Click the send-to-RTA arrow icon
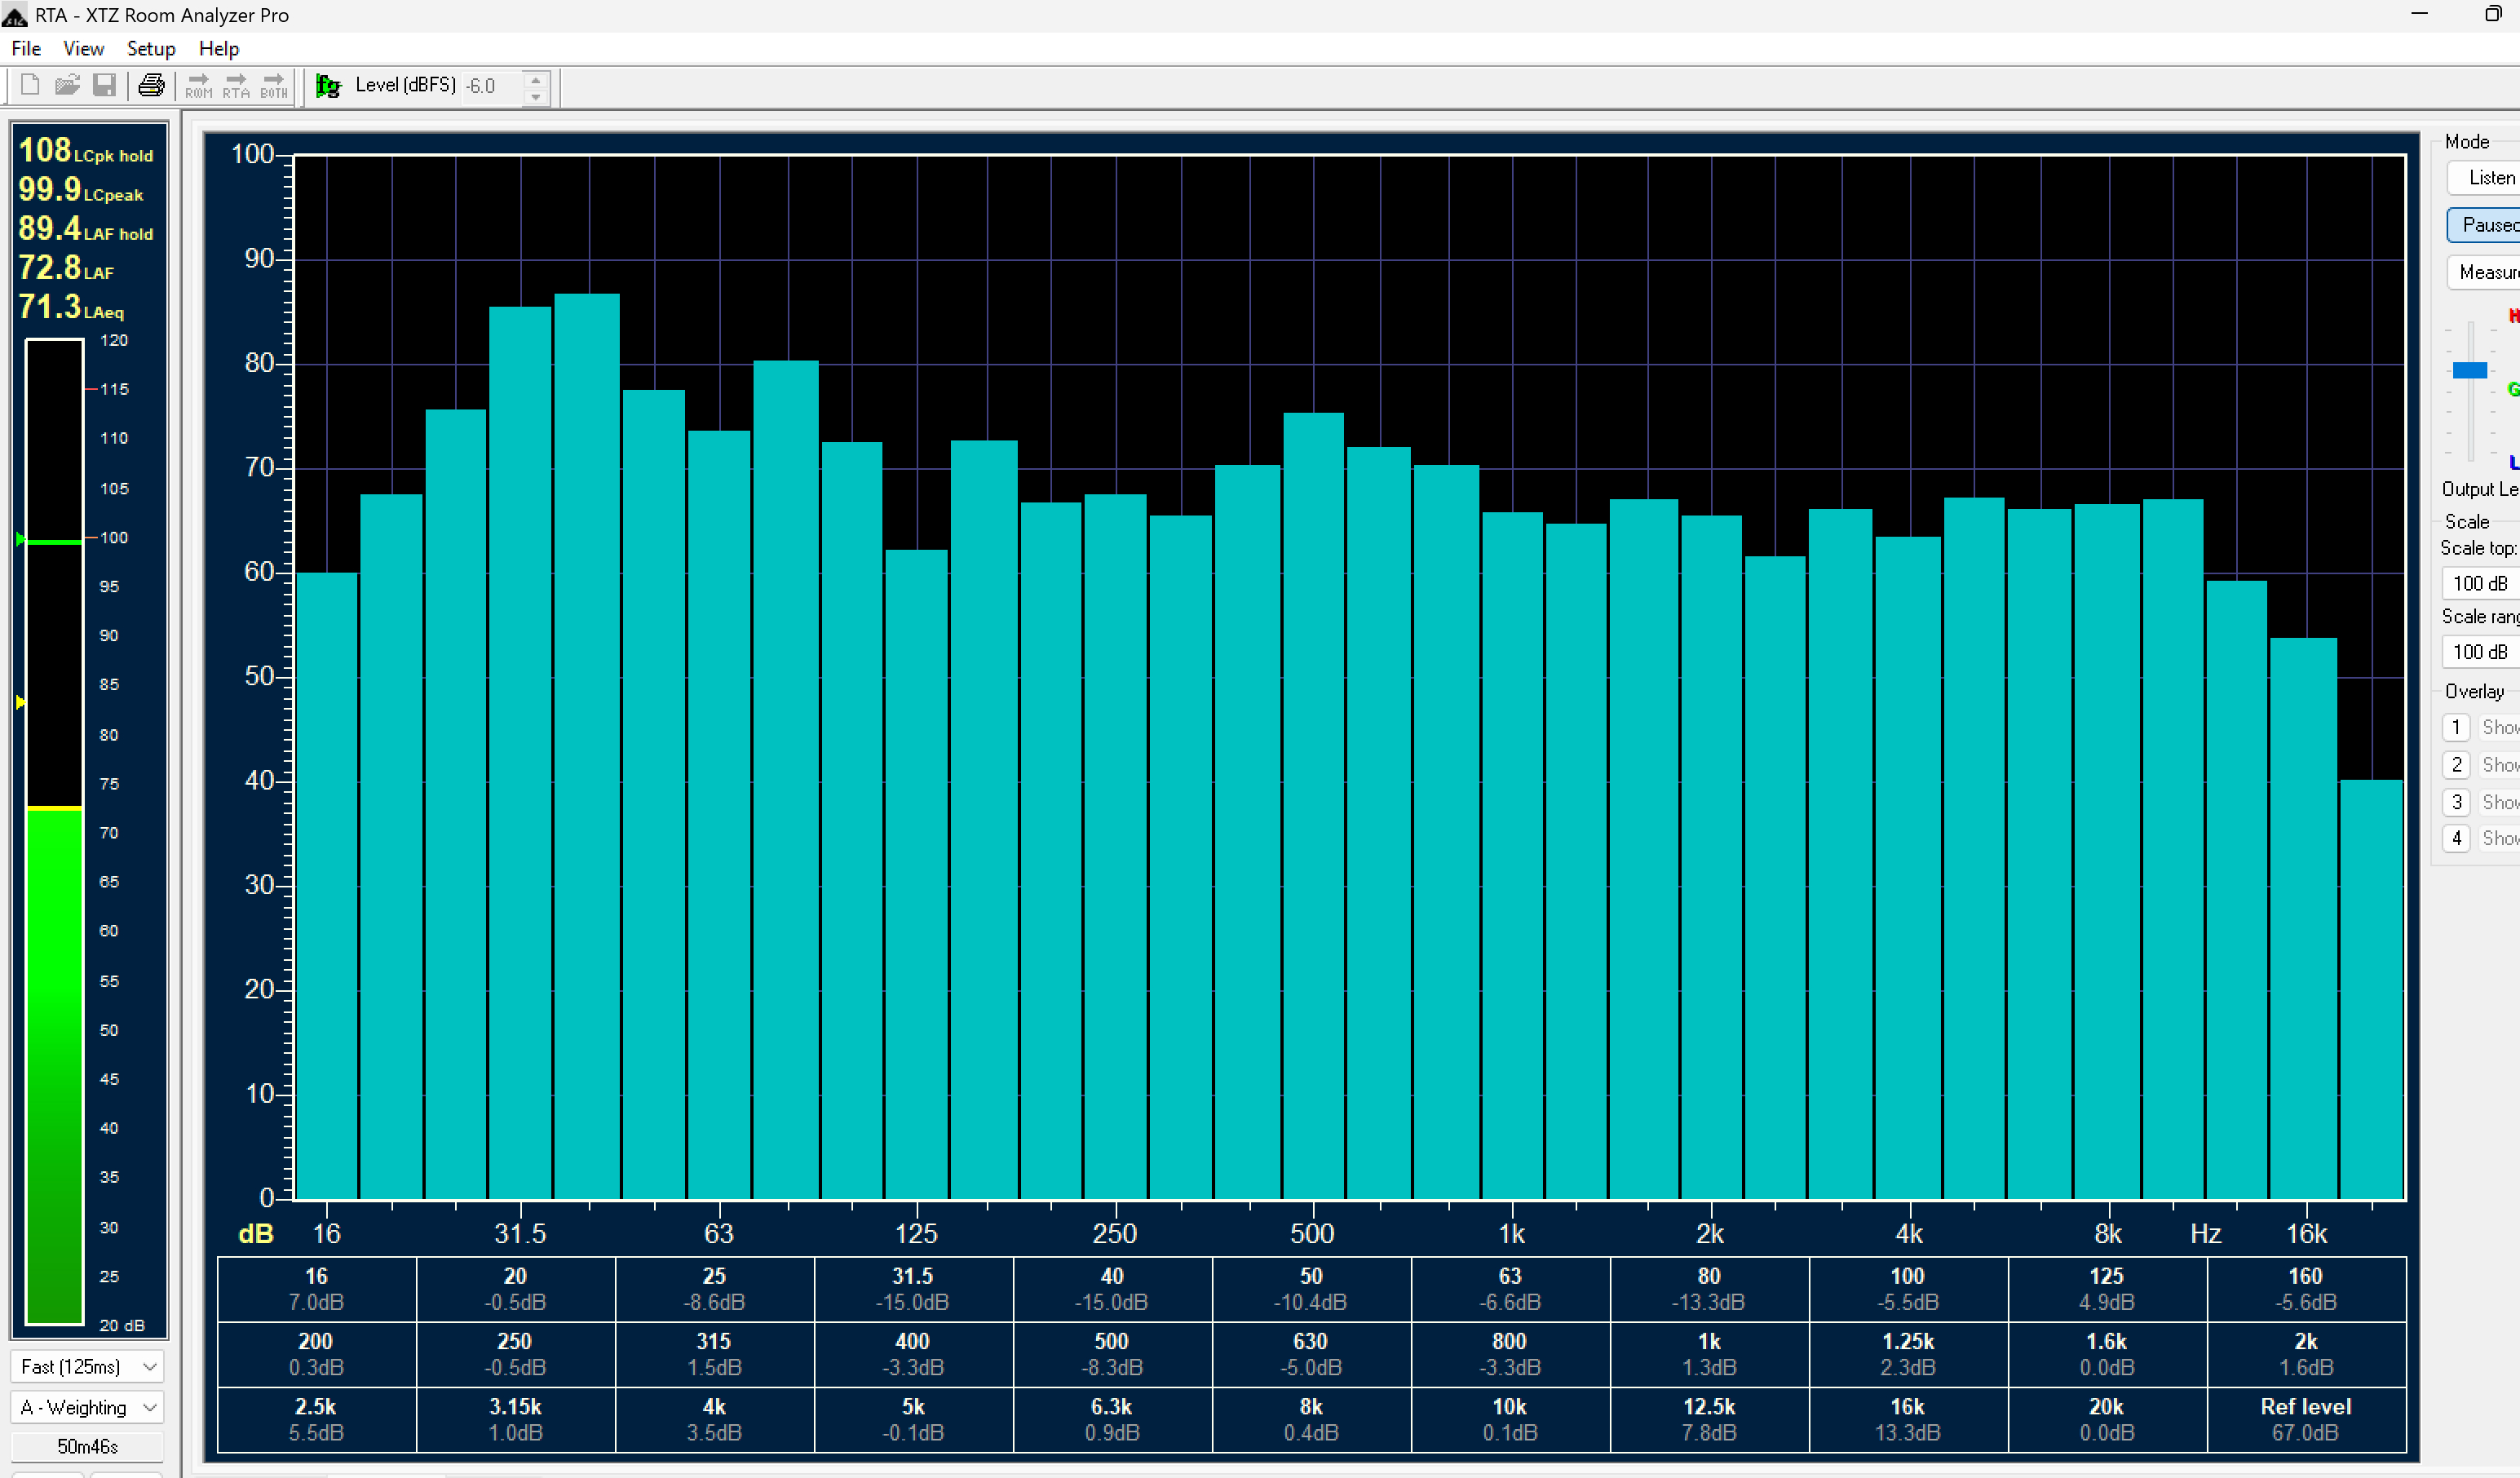The height and width of the screenshot is (1478, 2520). pos(236,86)
